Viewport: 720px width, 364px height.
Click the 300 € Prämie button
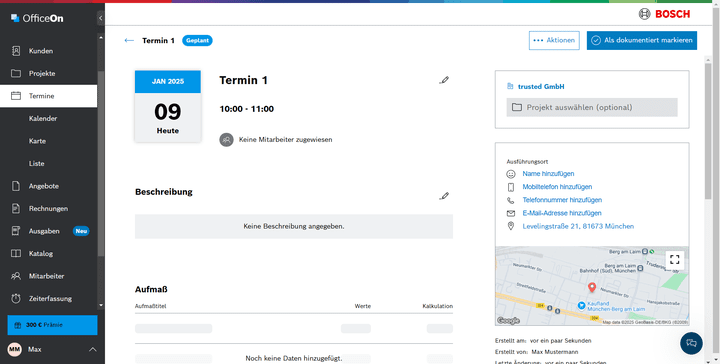coord(52,325)
